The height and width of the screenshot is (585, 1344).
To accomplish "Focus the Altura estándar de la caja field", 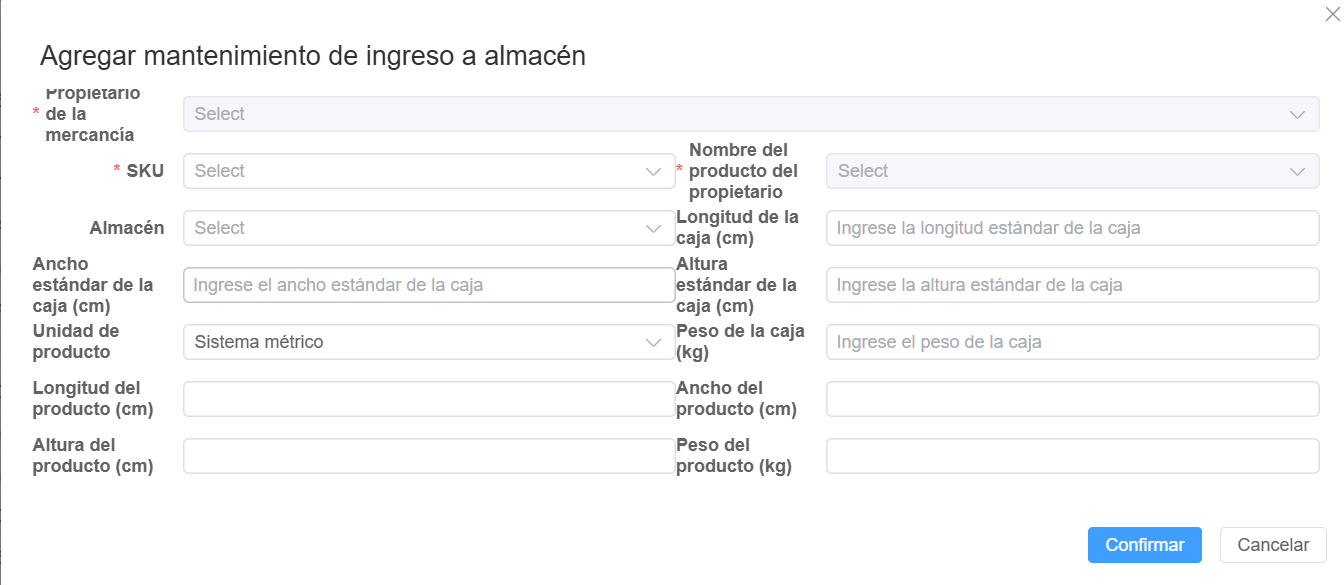I will pyautogui.click(x=1072, y=285).
